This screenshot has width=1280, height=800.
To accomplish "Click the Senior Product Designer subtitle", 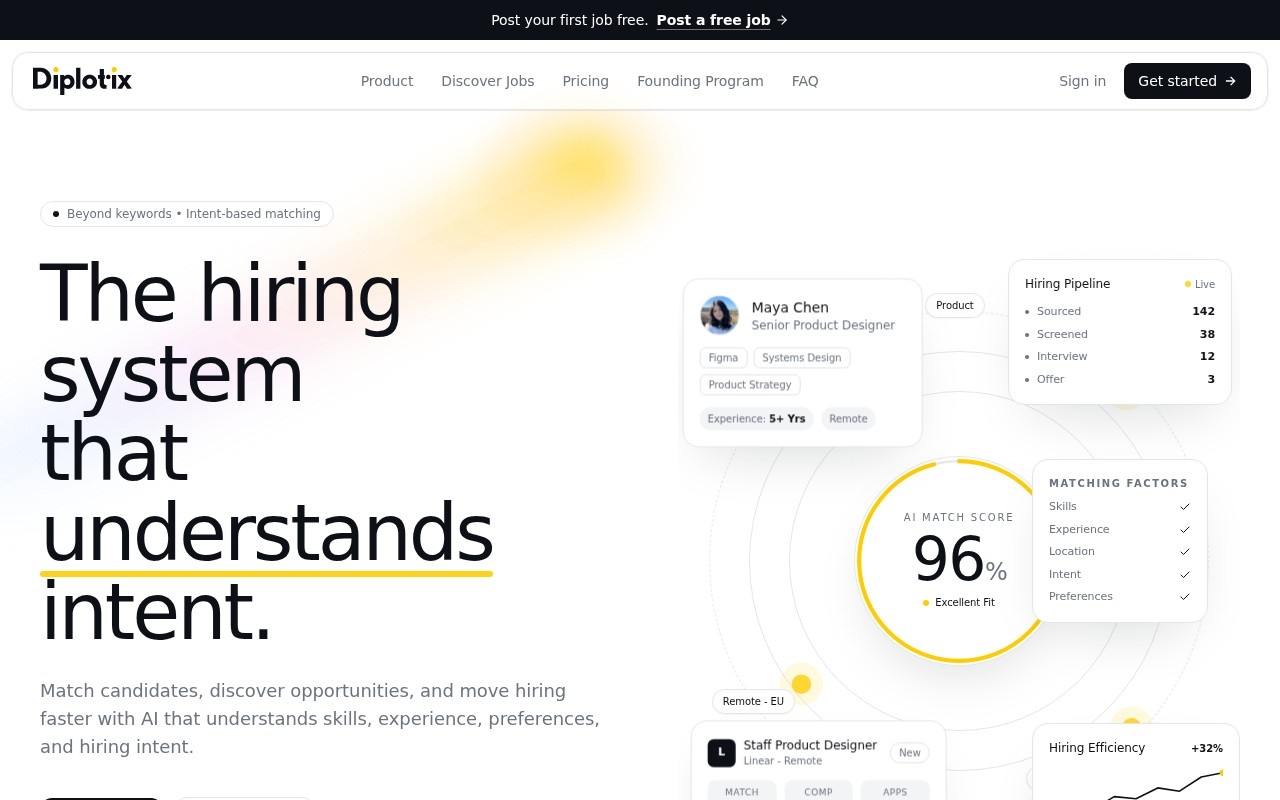I will 823,325.
